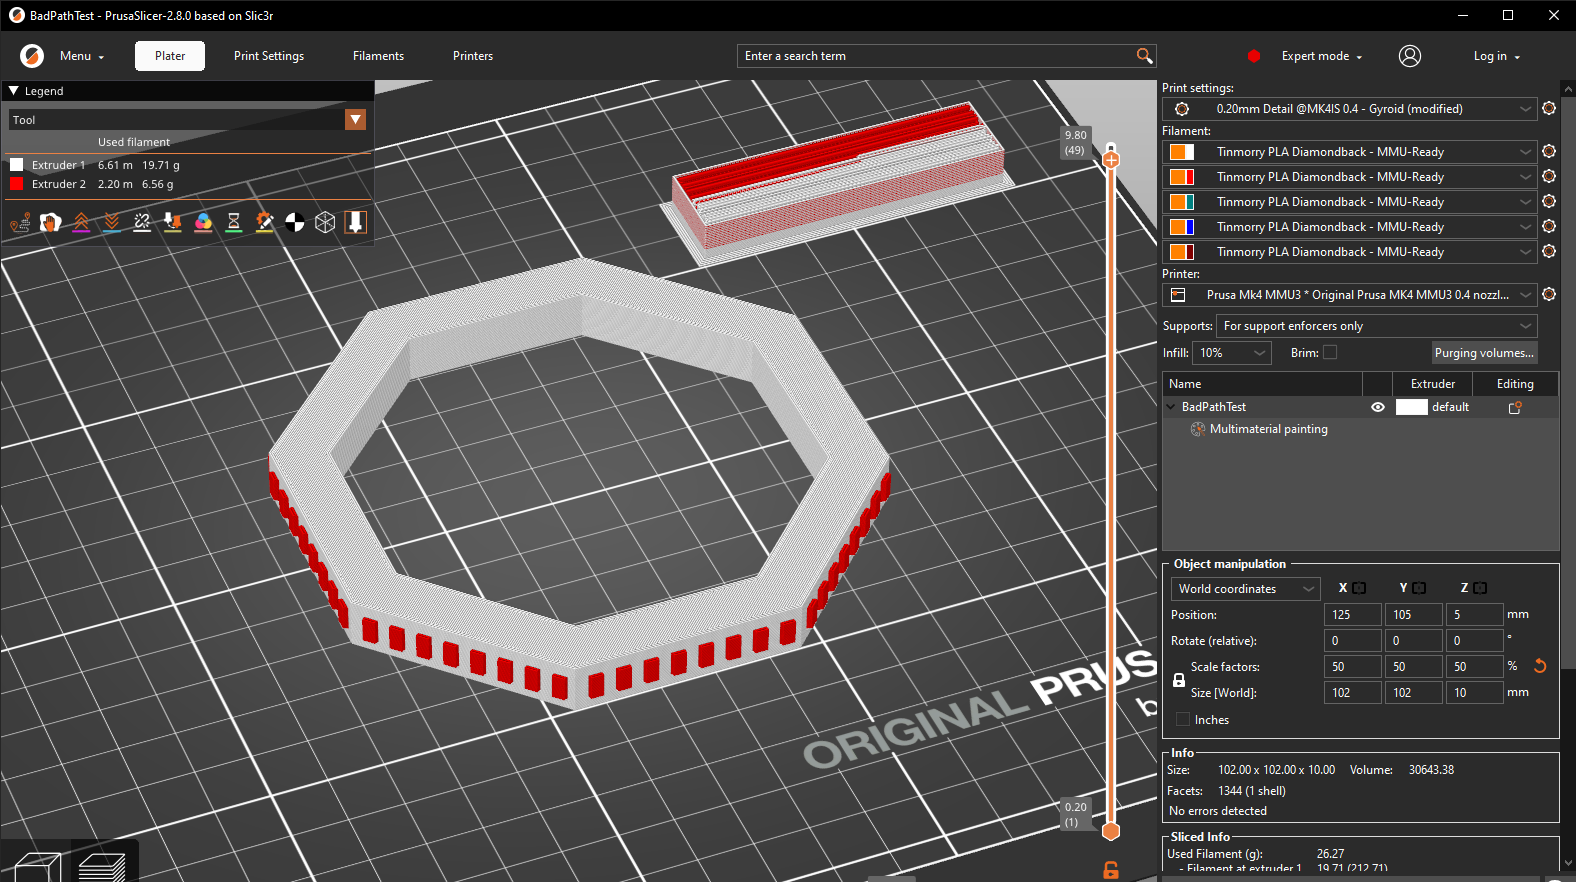Toggle the shells cube icon
Image resolution: width=1576 pixels, height=882 pixels.
point(325,222)
